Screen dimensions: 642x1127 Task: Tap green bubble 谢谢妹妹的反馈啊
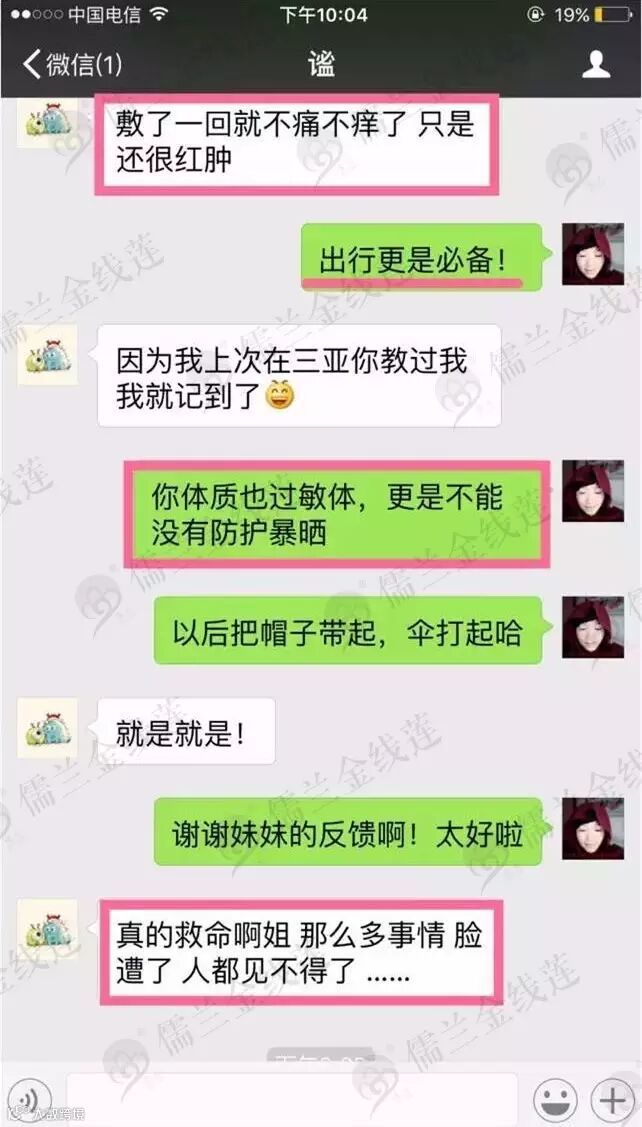(348, 832)
